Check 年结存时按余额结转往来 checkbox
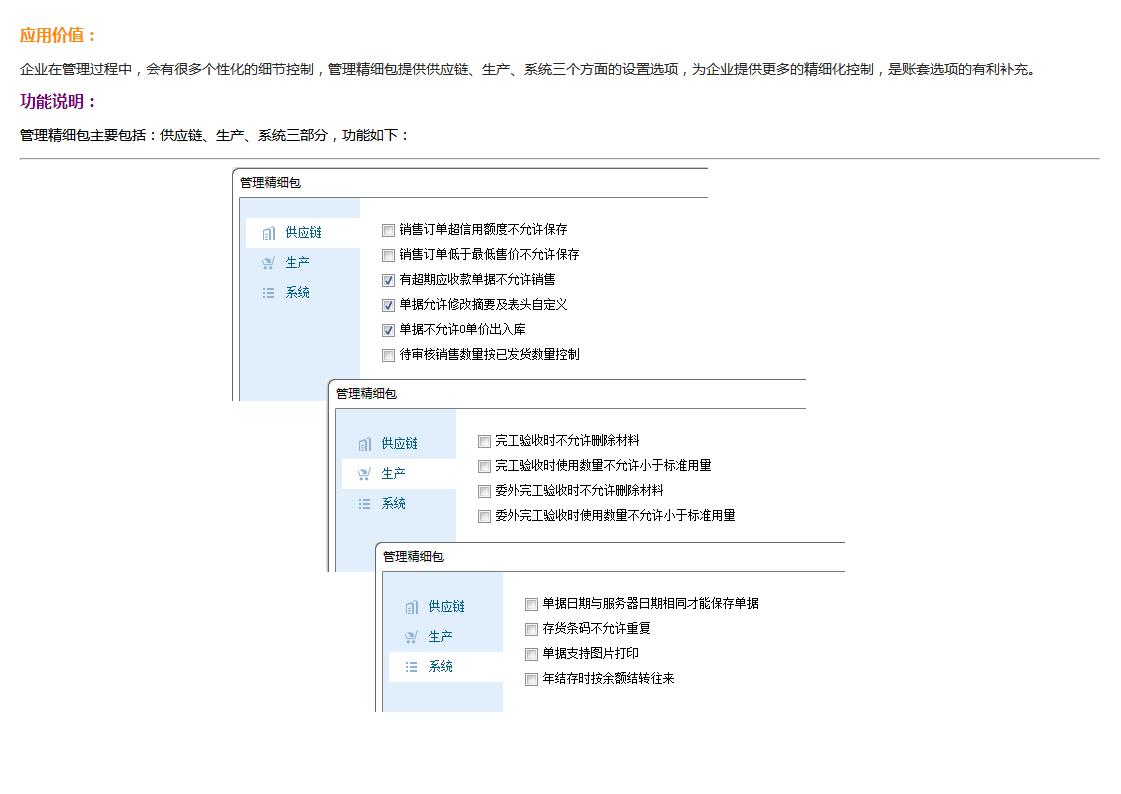 point(531,679)
